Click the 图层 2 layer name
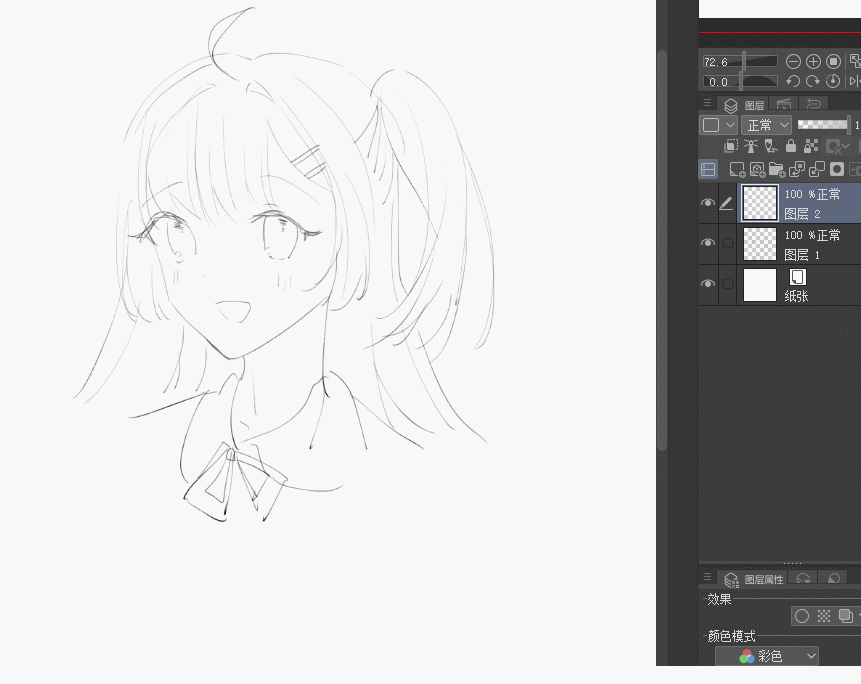This screenshot has height=684, width=861. [x=802, y=214]
